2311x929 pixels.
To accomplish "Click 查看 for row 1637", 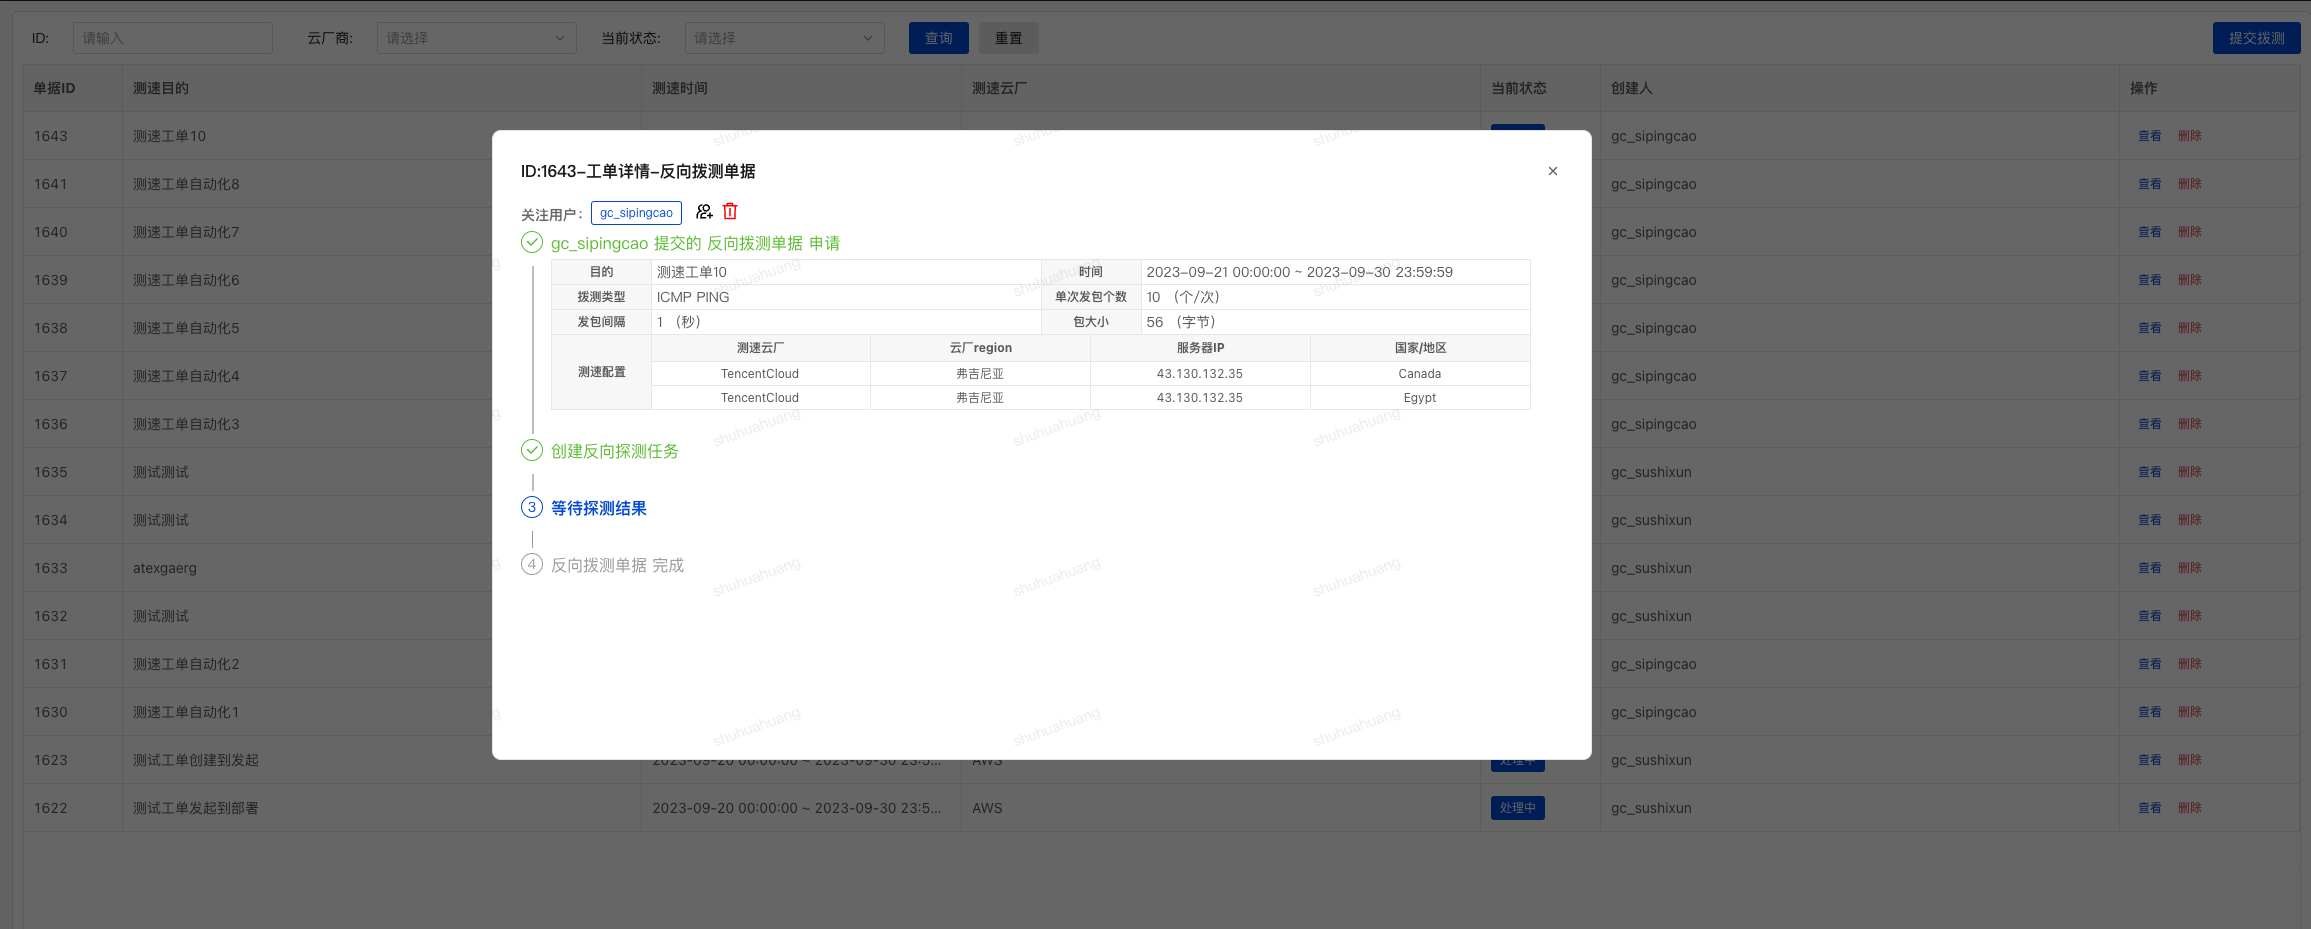I will (x=2149, y=376).
